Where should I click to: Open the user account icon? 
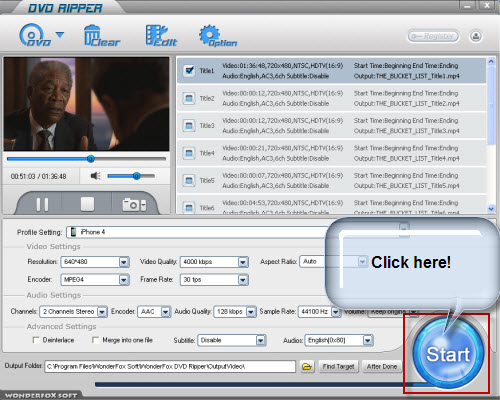476,36
